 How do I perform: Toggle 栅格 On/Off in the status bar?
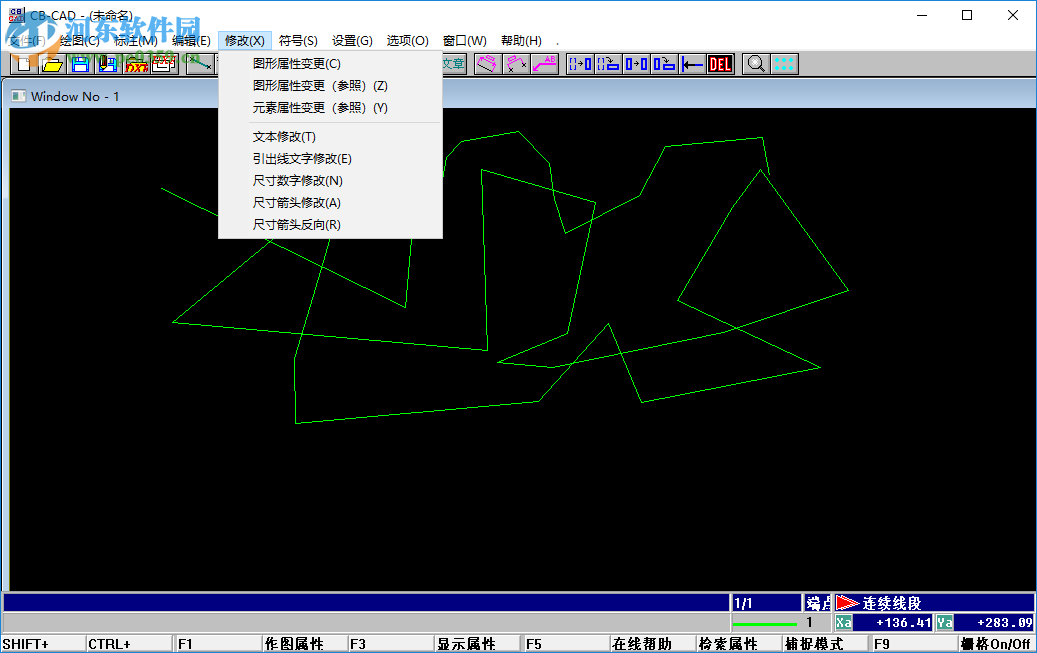pyautogui.click(x=996, y=644)
